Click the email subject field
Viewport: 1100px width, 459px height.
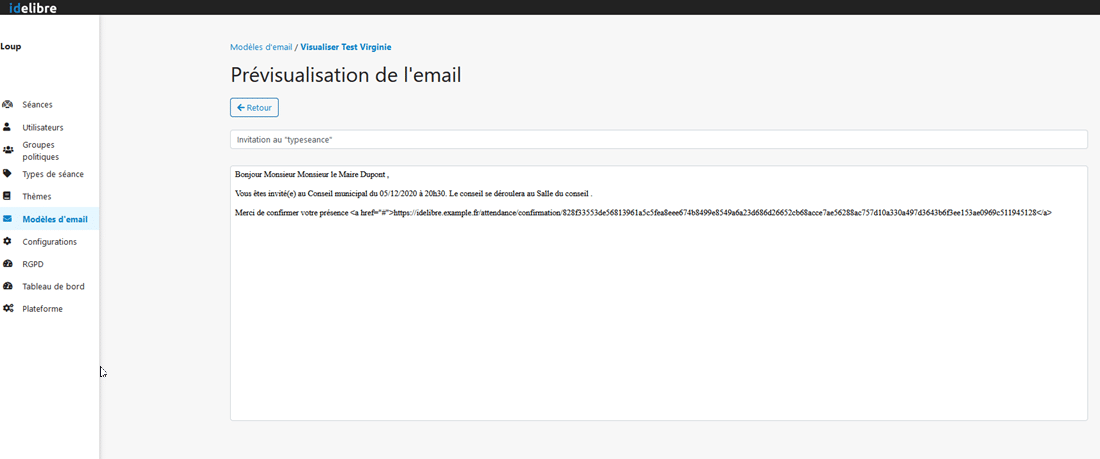(658, 140)
